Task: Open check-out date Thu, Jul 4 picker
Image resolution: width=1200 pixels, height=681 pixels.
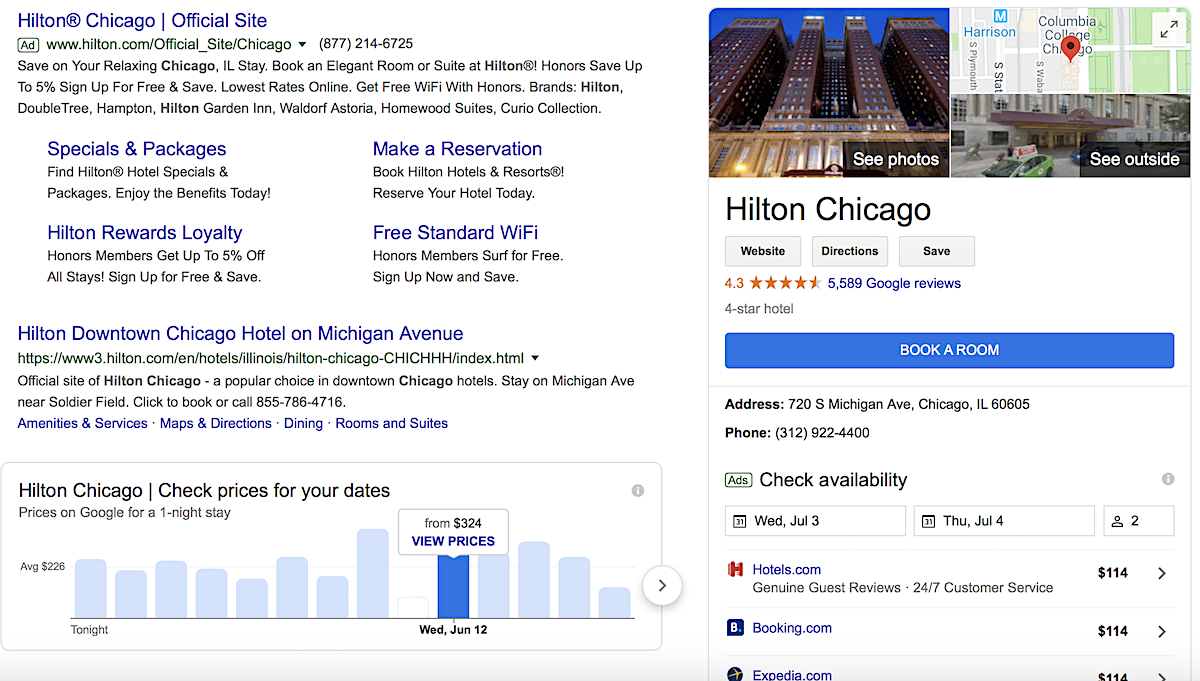Action: tap(1004, 521)
